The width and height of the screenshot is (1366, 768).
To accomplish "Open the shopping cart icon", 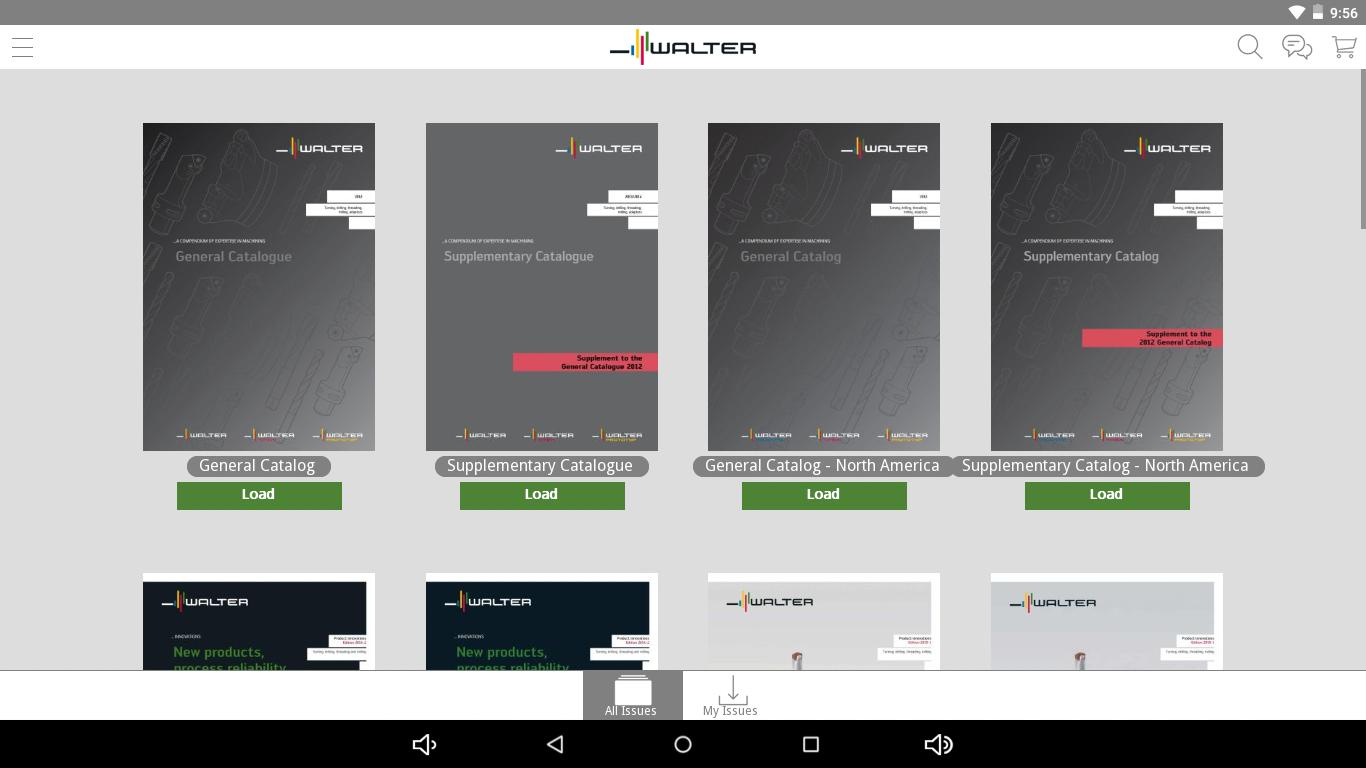I will point(1344,47).
